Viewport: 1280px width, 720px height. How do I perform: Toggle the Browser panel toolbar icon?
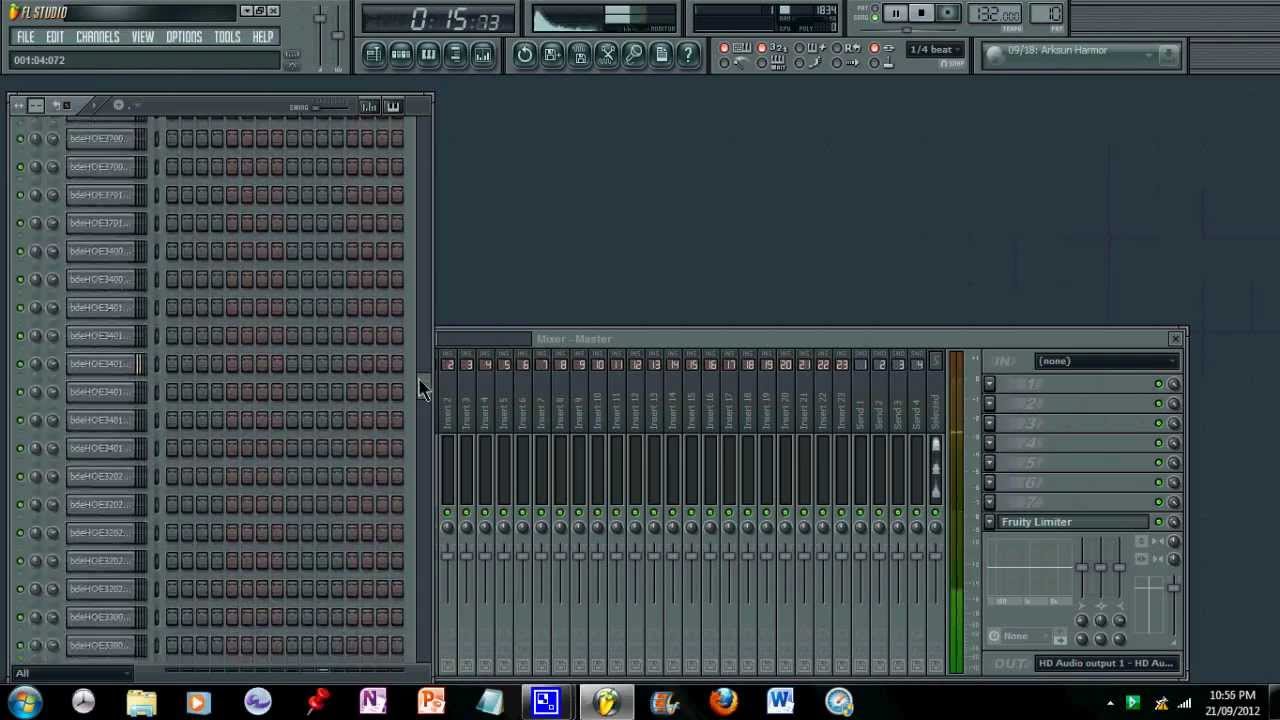click(x=455, y=54)
